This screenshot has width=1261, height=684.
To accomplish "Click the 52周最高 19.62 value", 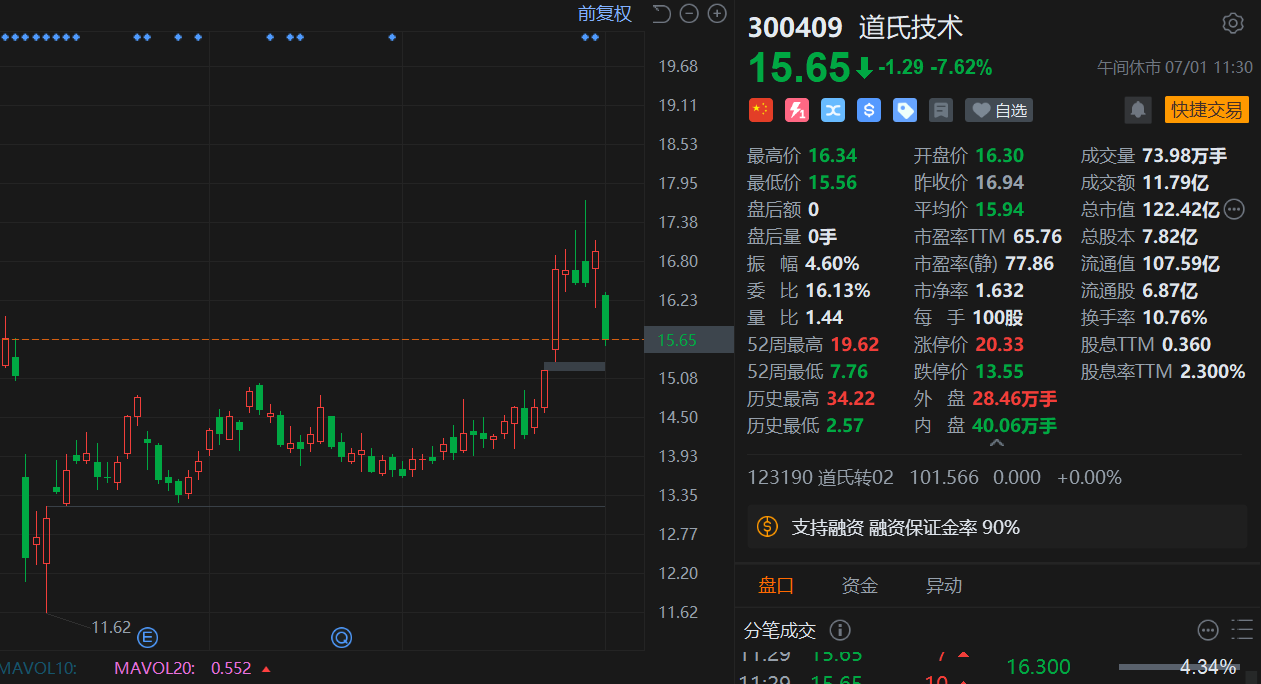I will point(854,344).
